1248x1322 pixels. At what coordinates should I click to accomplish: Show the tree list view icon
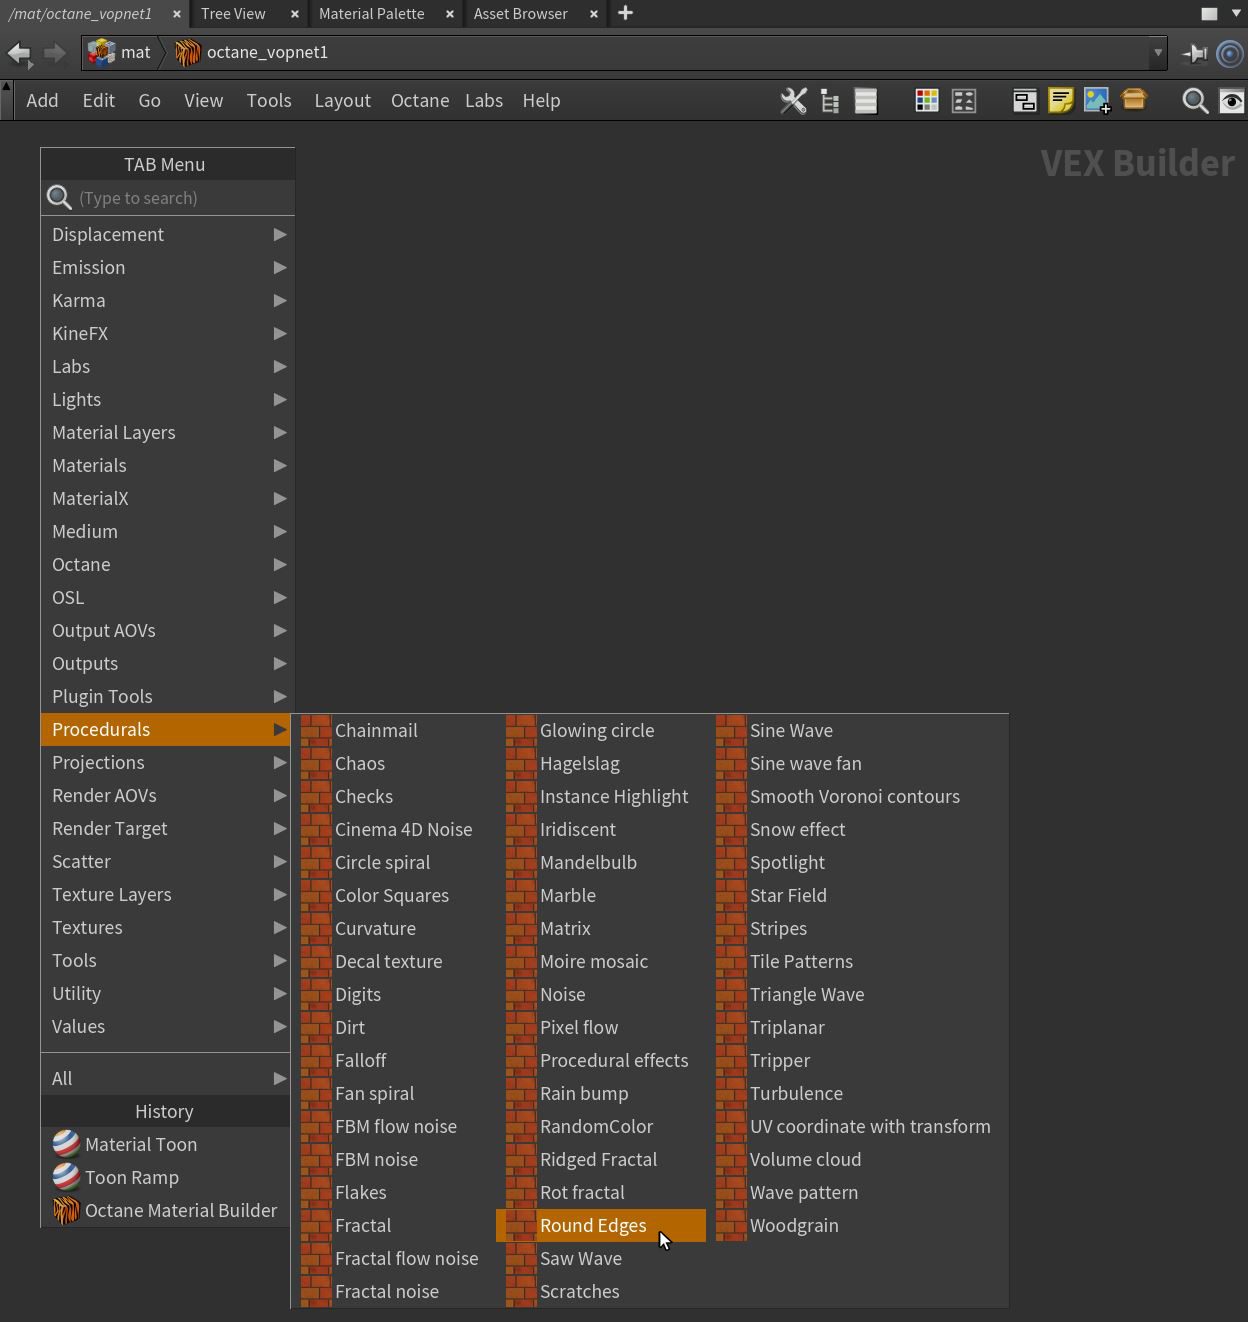tap(830, 101)
